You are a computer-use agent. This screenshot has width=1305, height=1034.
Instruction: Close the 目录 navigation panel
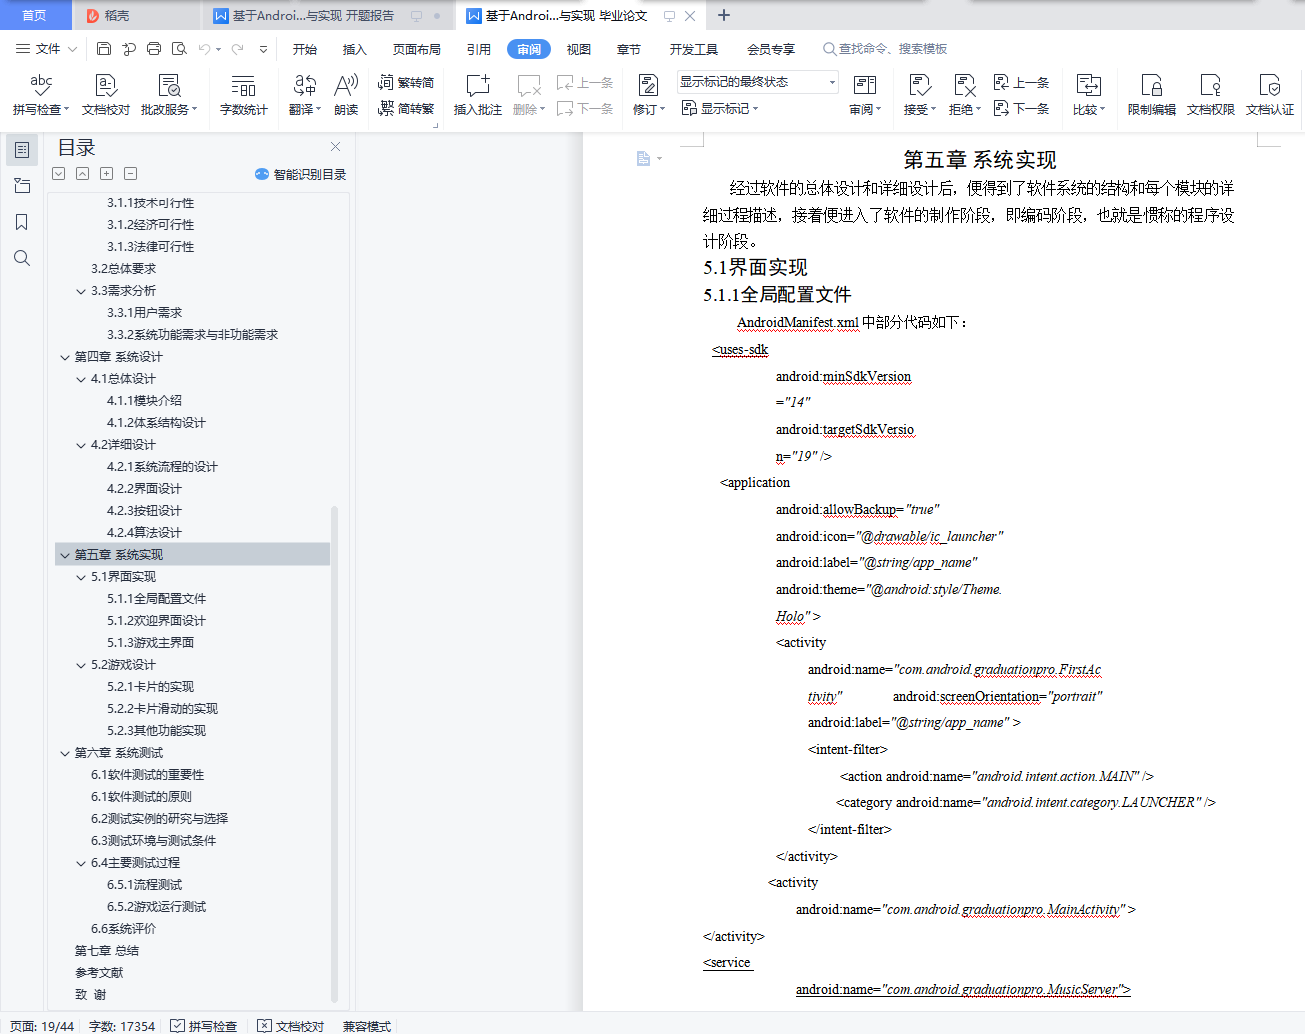(336, 146)
